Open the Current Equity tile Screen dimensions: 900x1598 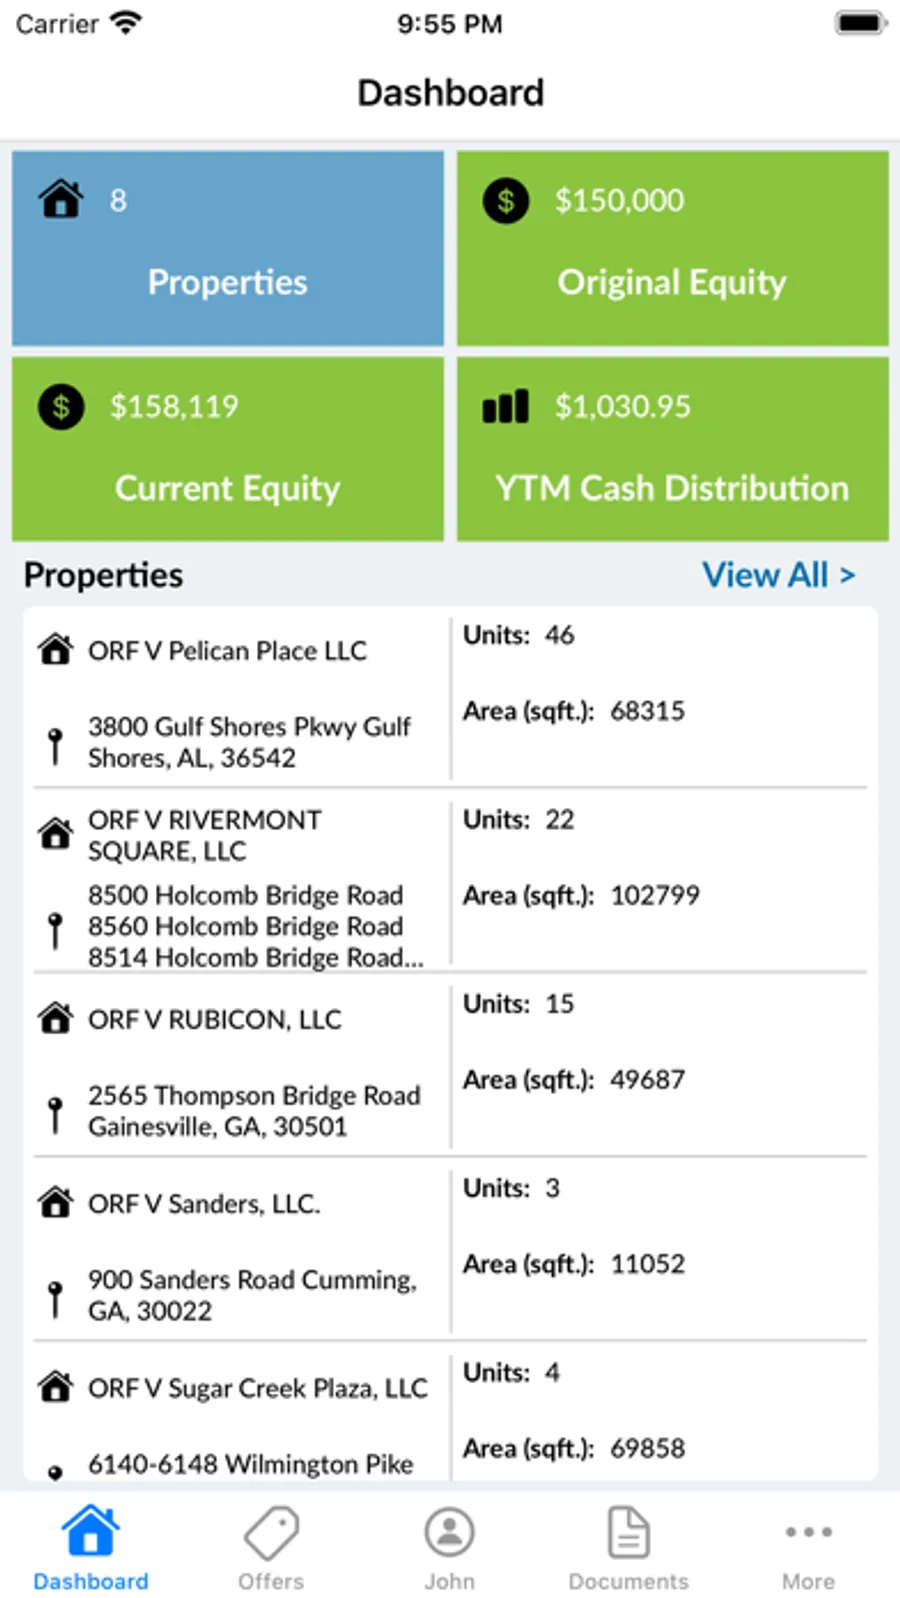228,450
